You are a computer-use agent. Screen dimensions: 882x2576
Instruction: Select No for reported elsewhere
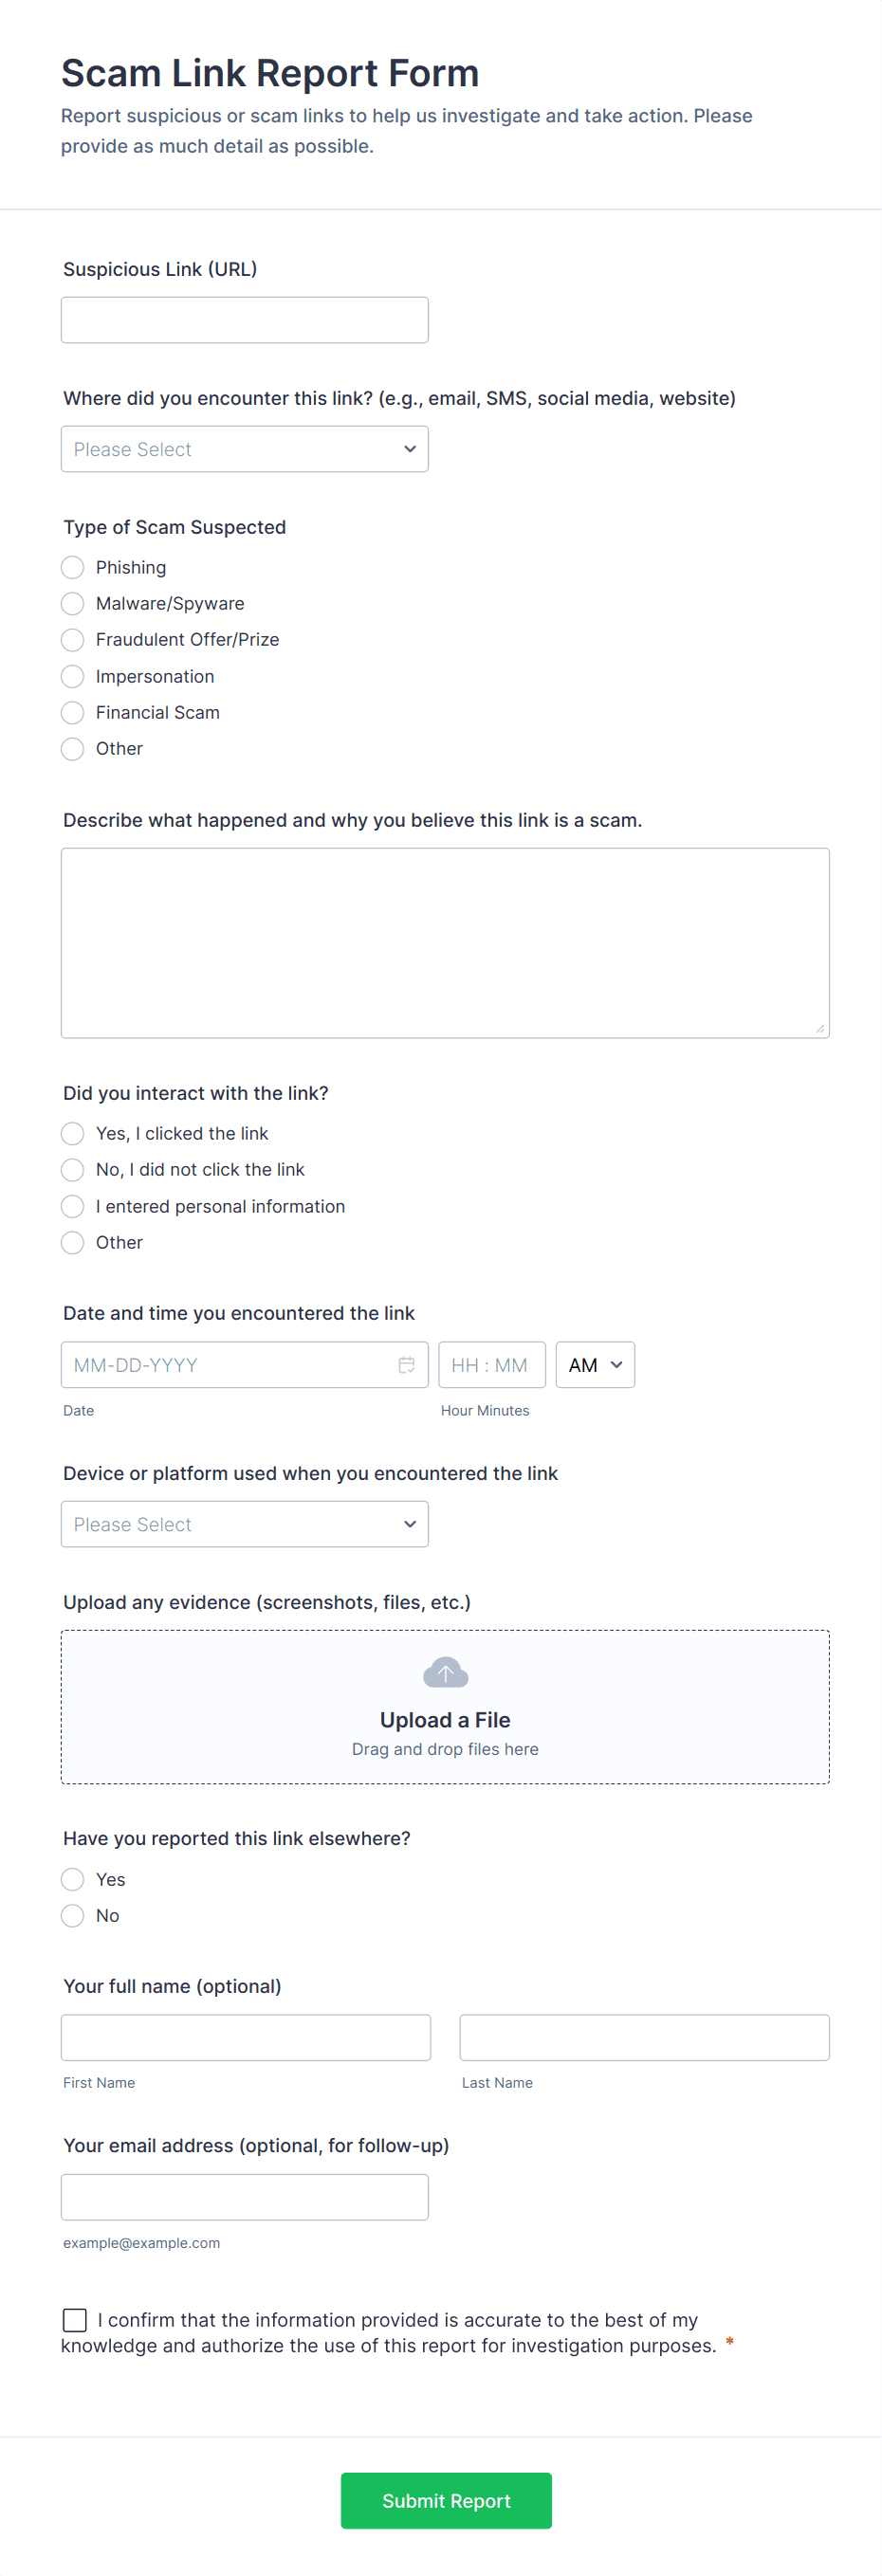72,1916
